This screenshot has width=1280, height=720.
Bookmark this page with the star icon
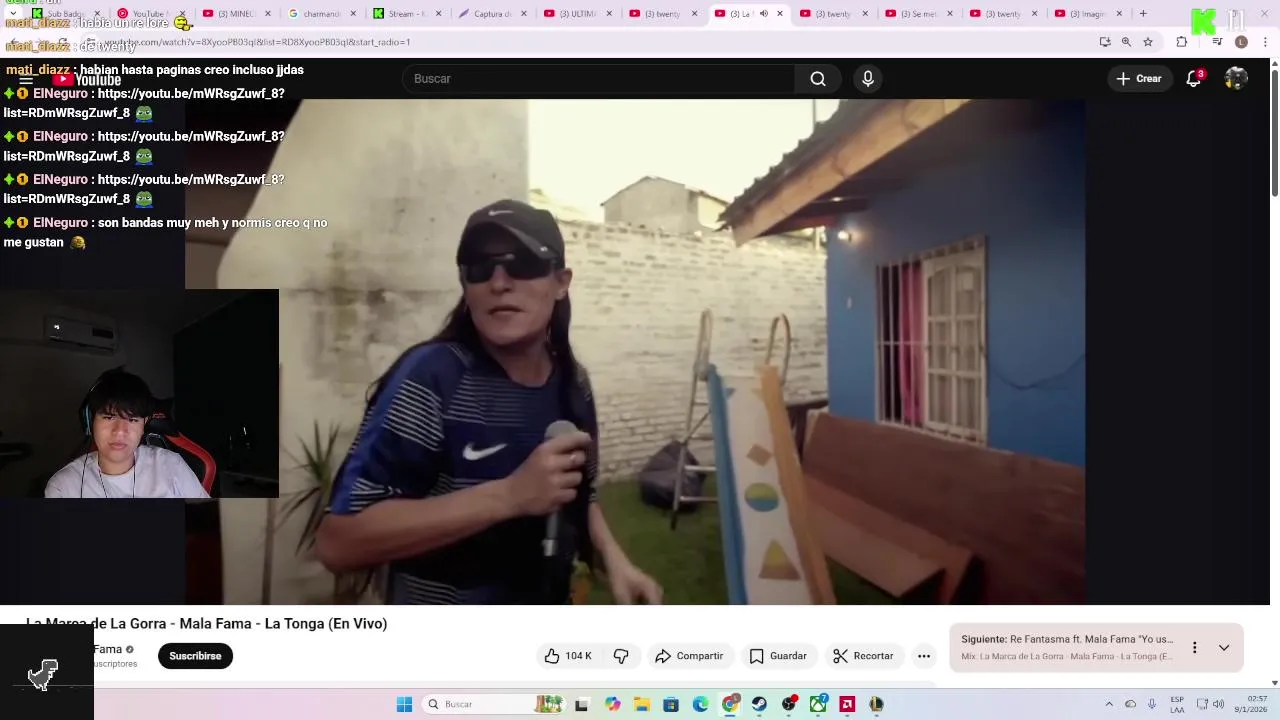pos(1148,42)
